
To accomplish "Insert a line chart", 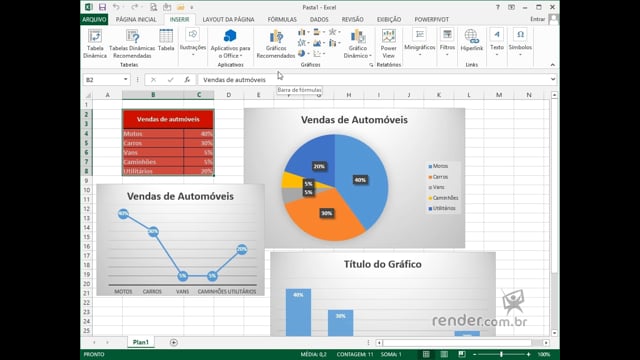I will point(303,43).
